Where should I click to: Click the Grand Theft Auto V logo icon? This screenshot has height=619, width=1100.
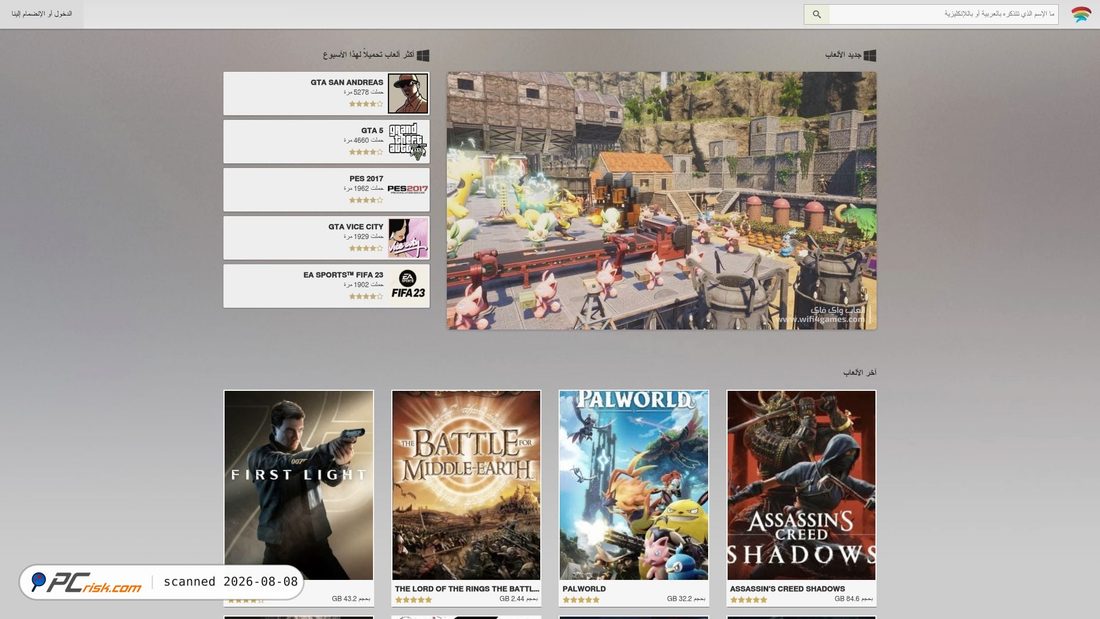click(408, 141)
